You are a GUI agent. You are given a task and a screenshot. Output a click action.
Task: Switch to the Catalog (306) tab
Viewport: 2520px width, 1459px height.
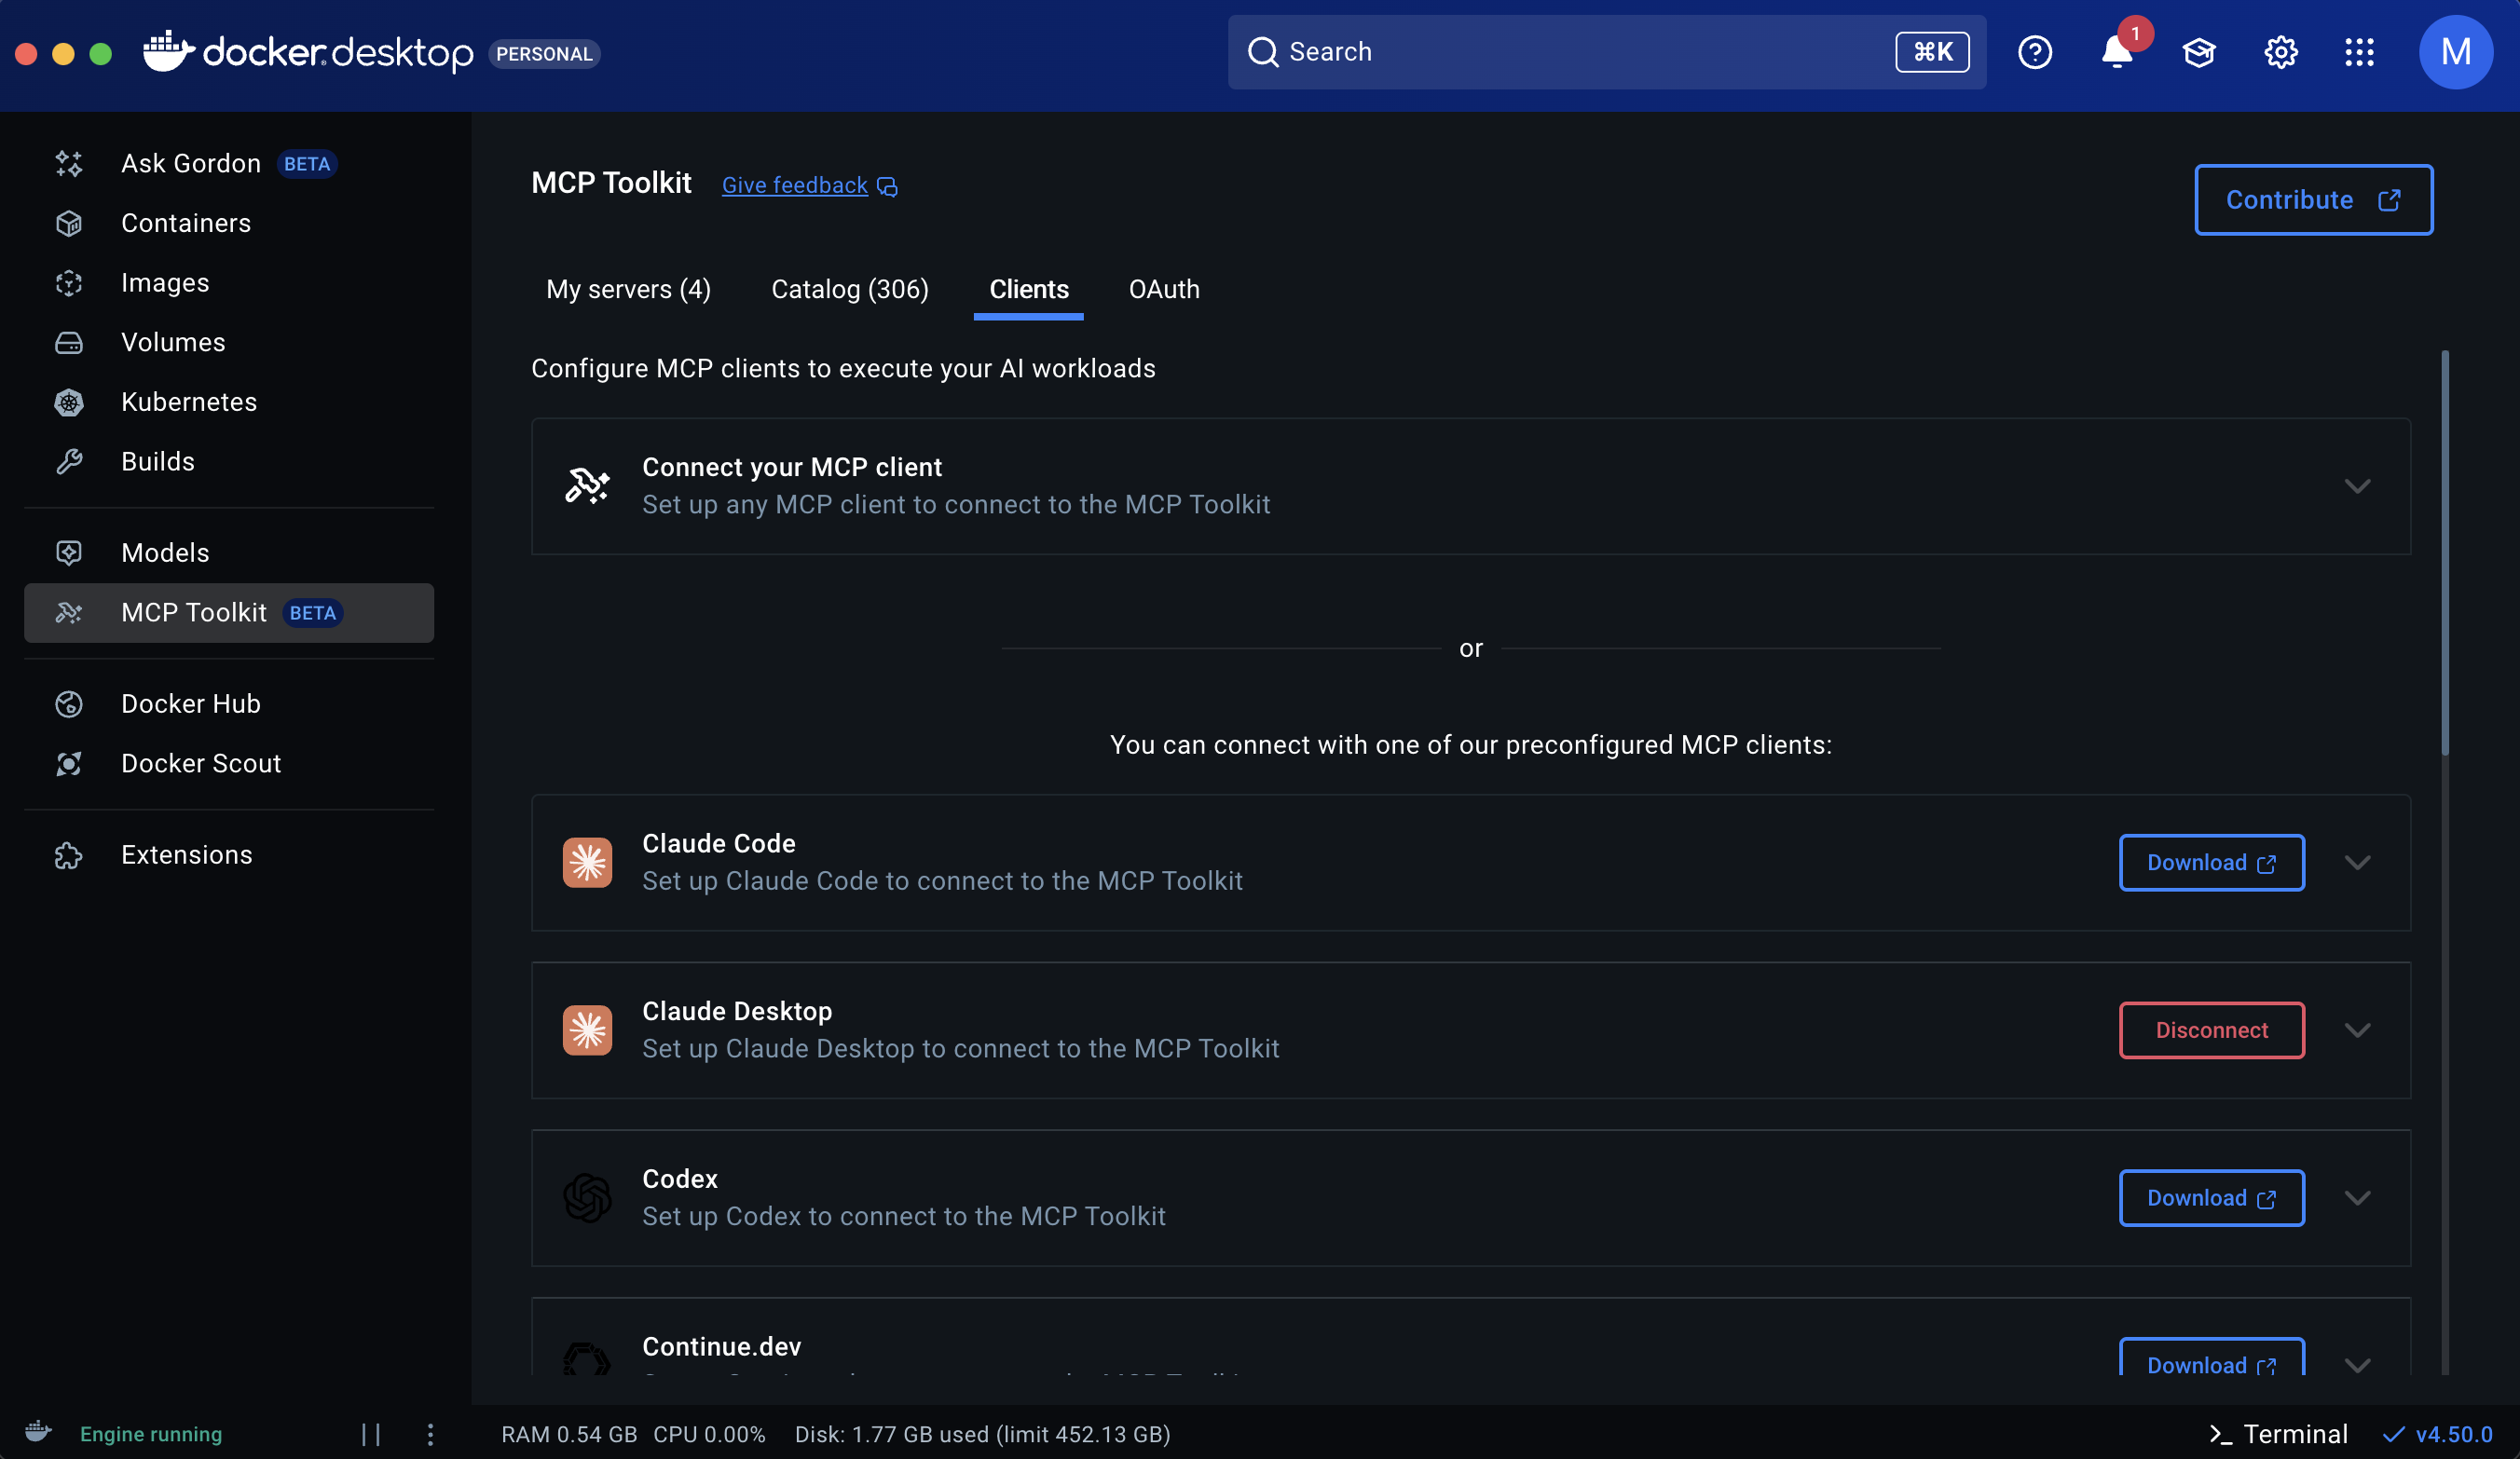click(x=849, y=289)
